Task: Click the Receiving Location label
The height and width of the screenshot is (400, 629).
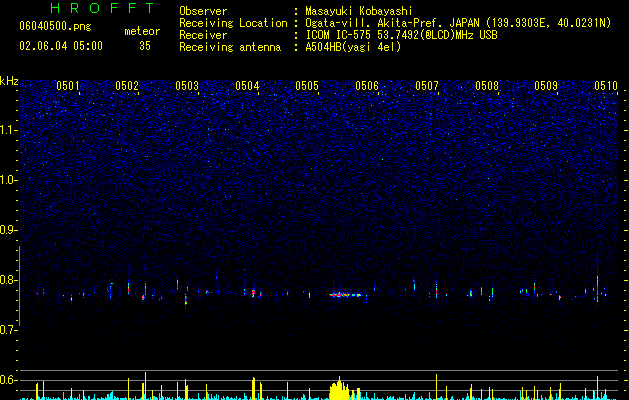Action: tap(233, 23)
